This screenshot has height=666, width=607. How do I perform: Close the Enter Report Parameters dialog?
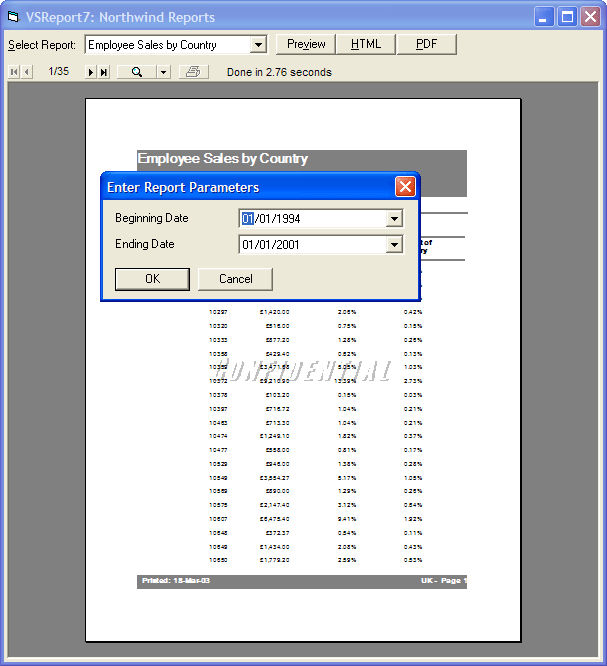click(x=405, y=187)
